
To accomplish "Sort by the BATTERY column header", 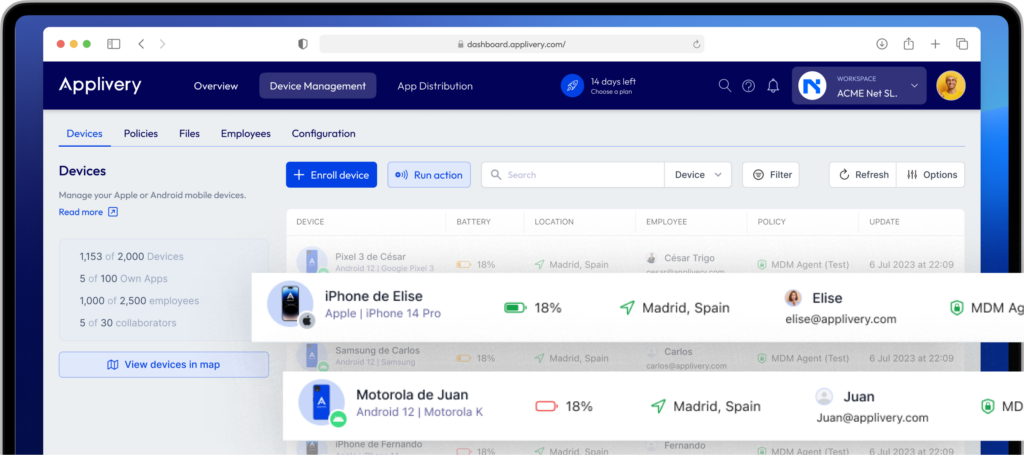I will pyautogui.click(x=473, y=222).
